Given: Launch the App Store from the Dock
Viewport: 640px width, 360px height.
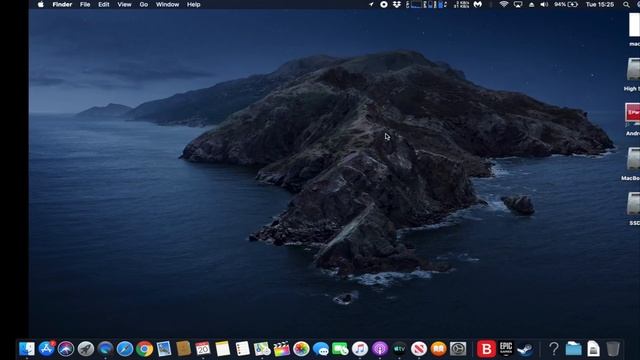Looking at the screenshot, I should [47, 349].
